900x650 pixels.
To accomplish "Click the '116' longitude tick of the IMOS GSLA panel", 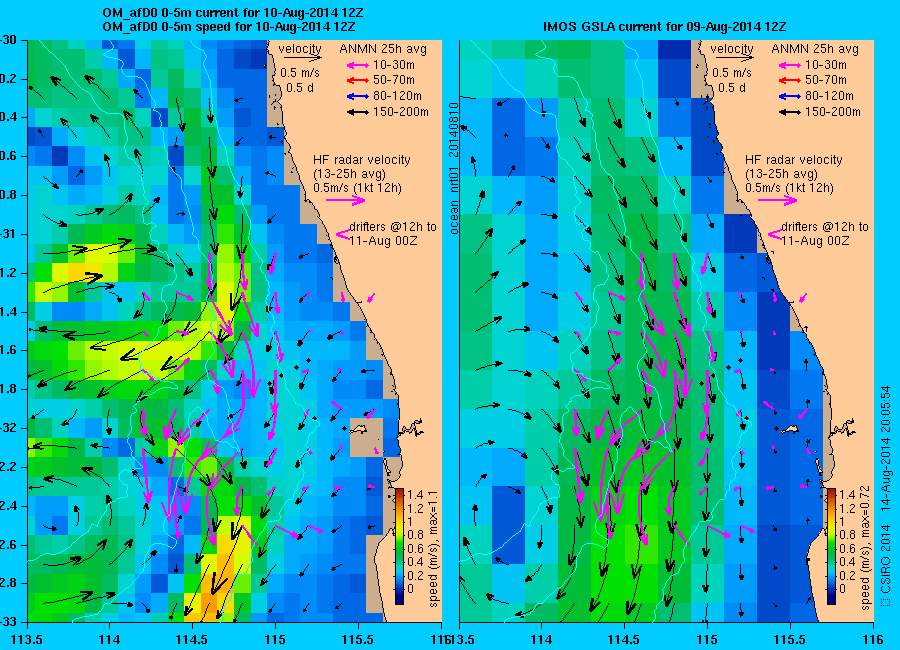I will click(x=873, y=639).
